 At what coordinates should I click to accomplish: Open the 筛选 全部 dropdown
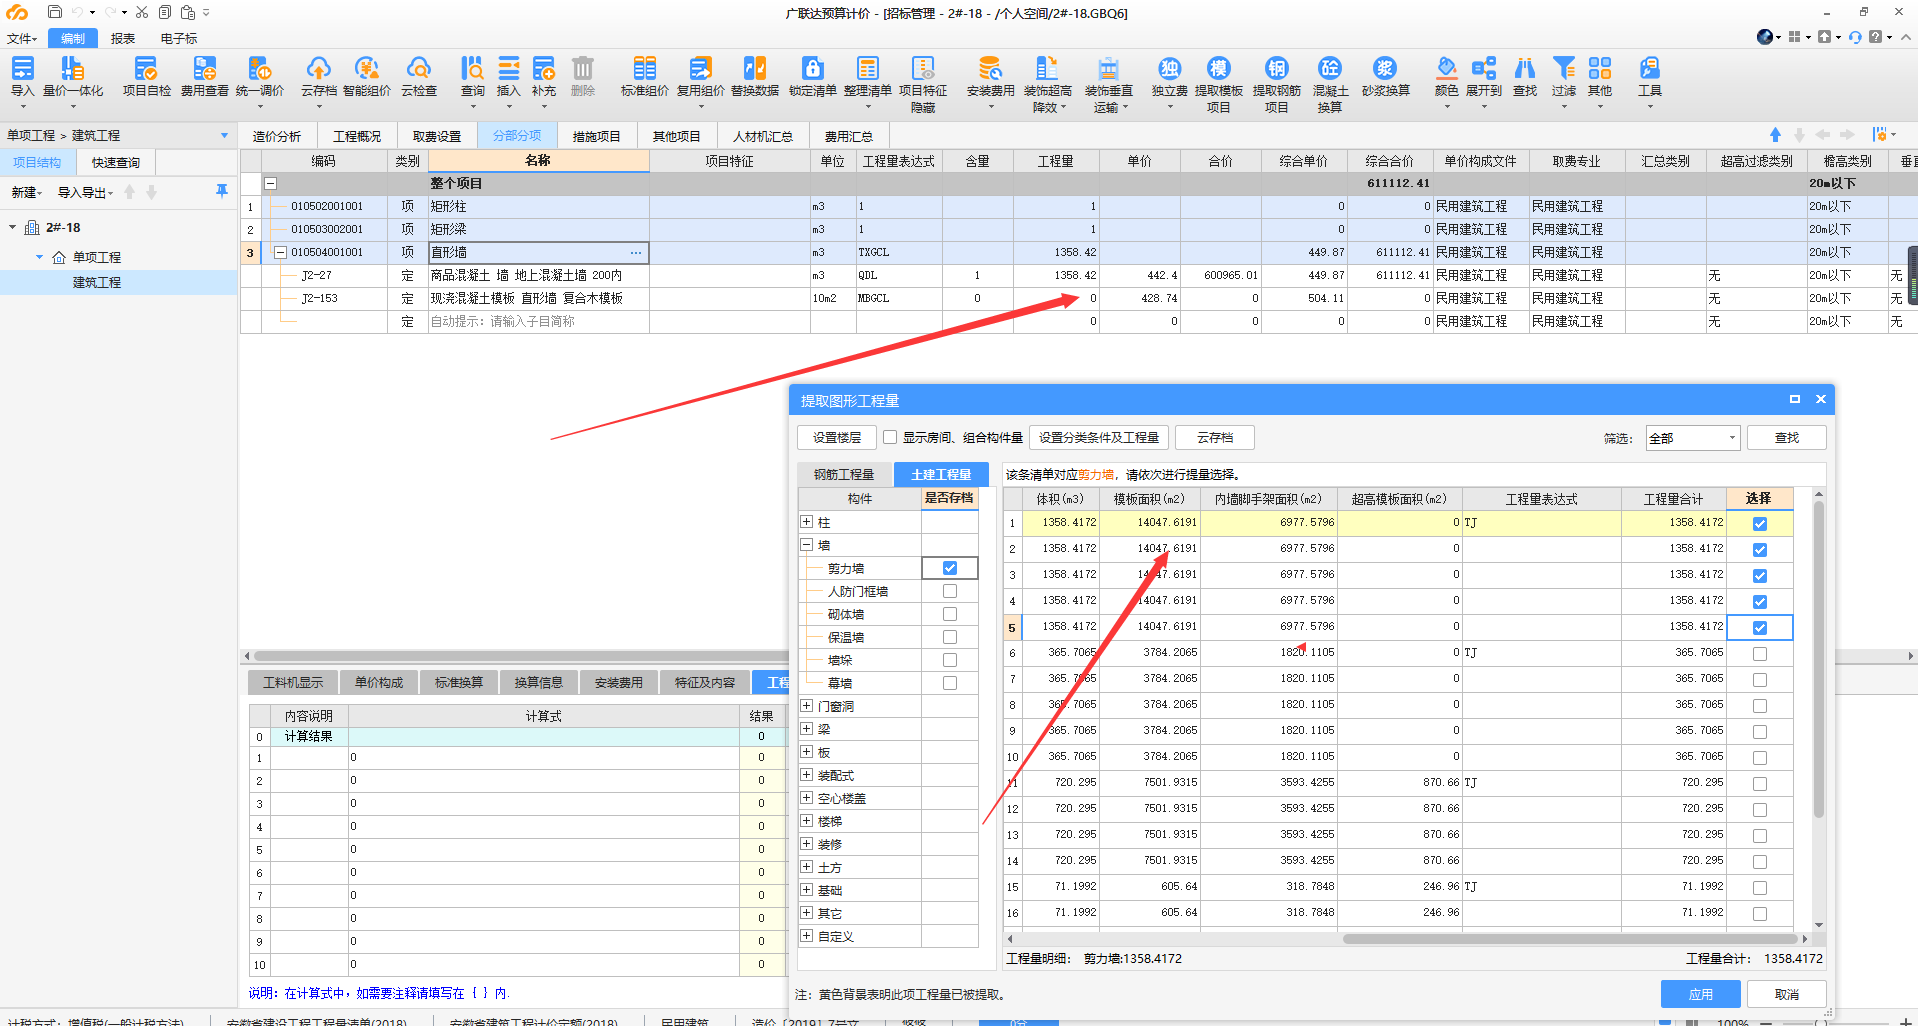[x=1693, y=438]
